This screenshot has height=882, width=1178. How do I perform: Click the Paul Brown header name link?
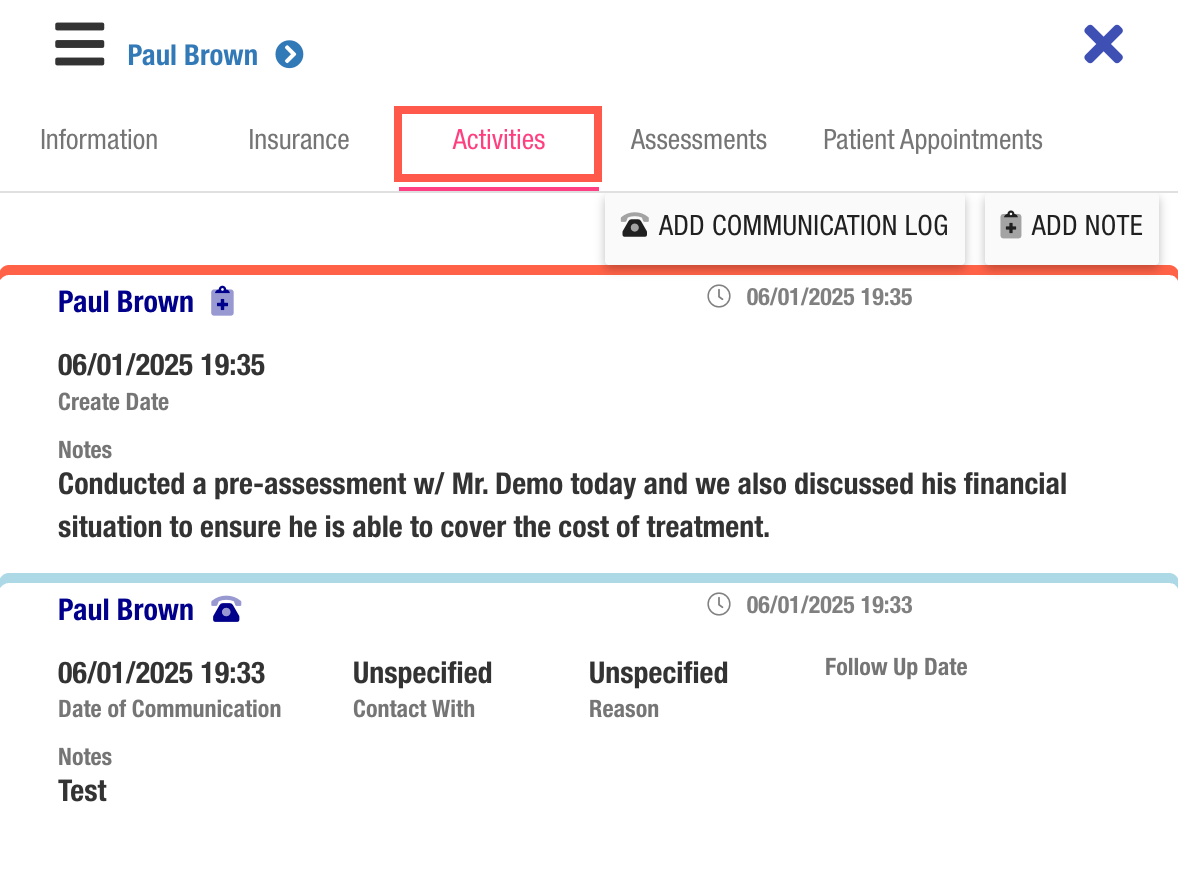click(192, 55)
